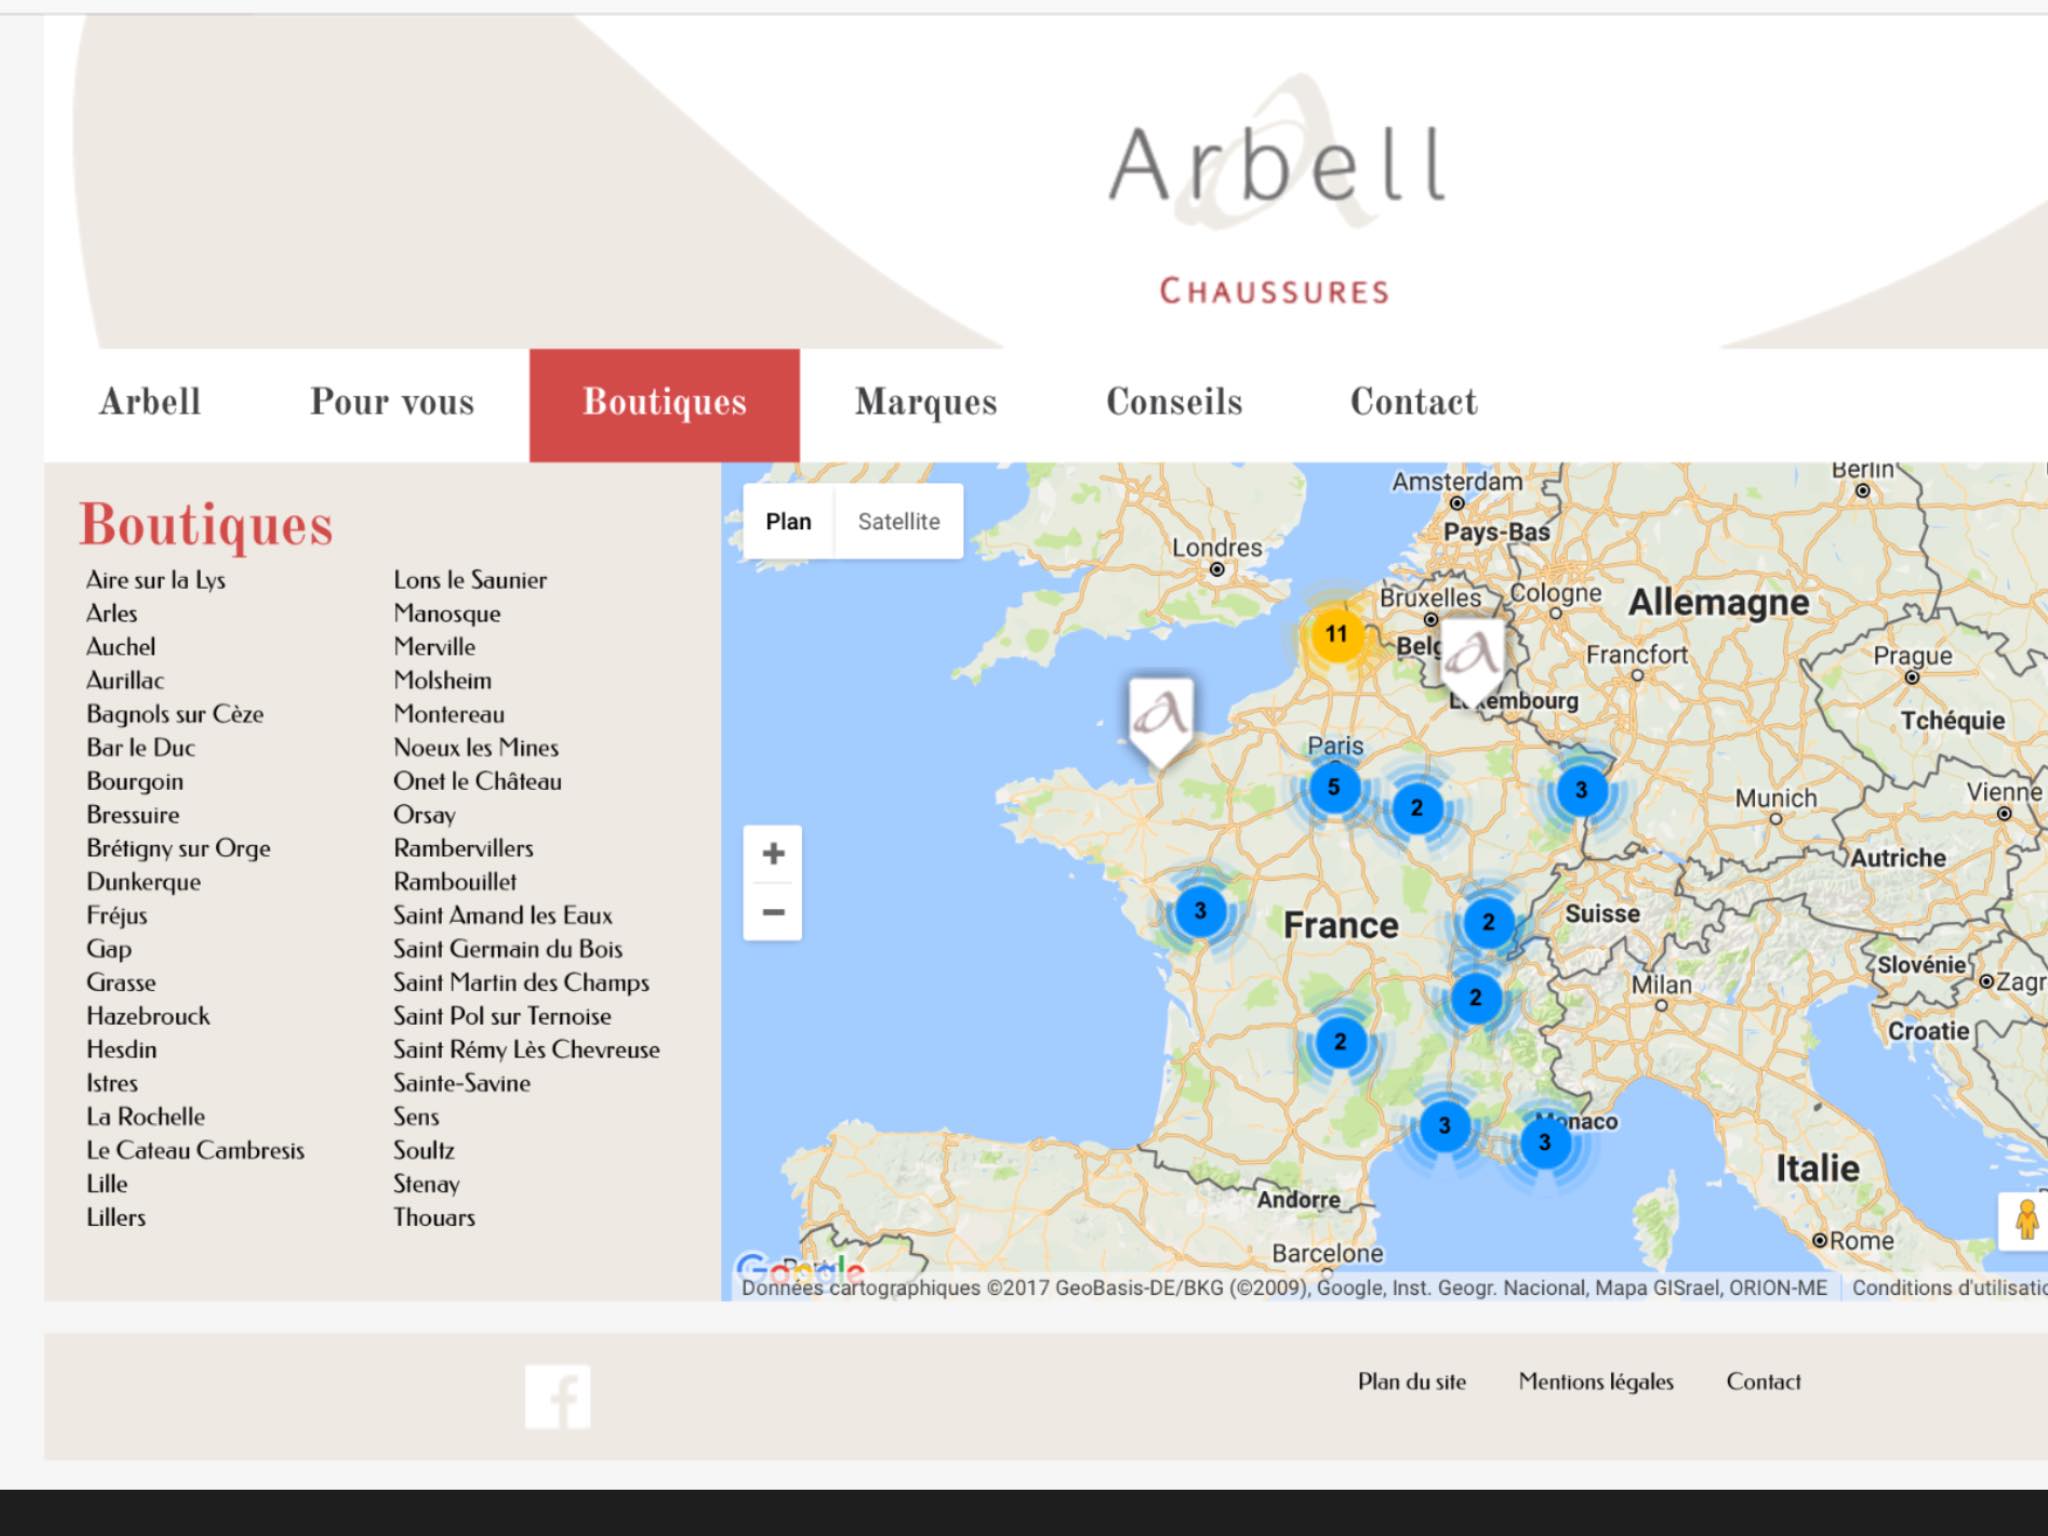This screenshot has width=2048, height=1536.
Task: Switch map to Satellite view
Action: point(899,522)
